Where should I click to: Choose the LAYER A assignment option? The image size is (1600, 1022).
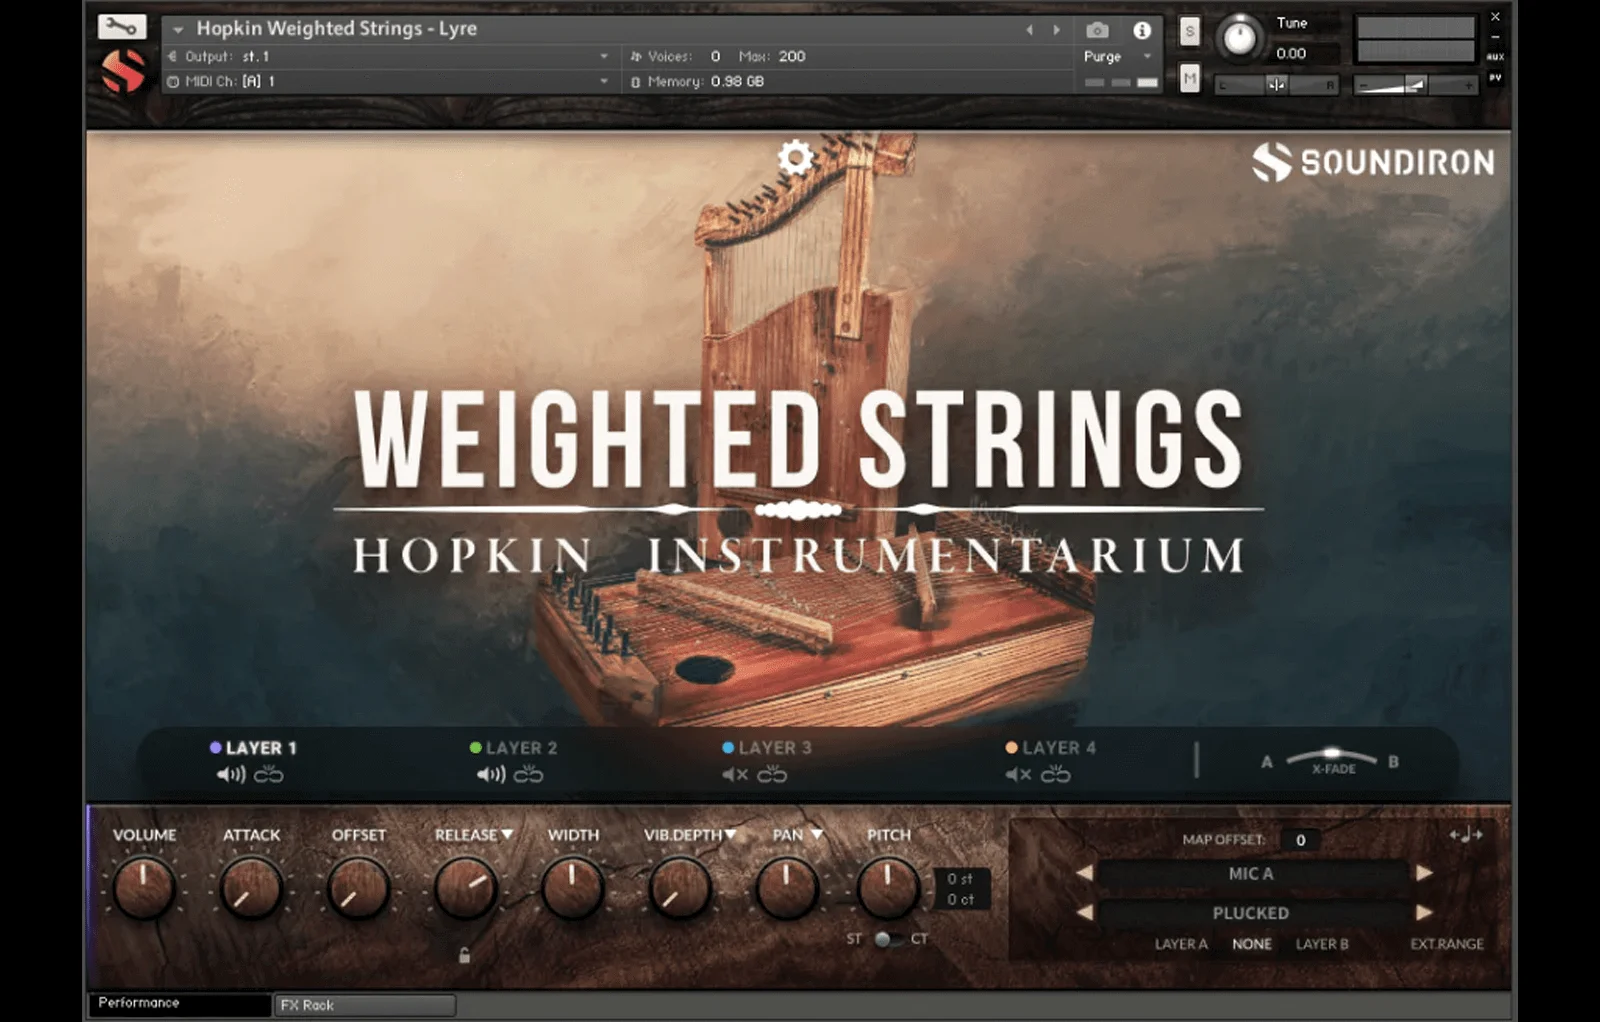tap(1181, 944)
